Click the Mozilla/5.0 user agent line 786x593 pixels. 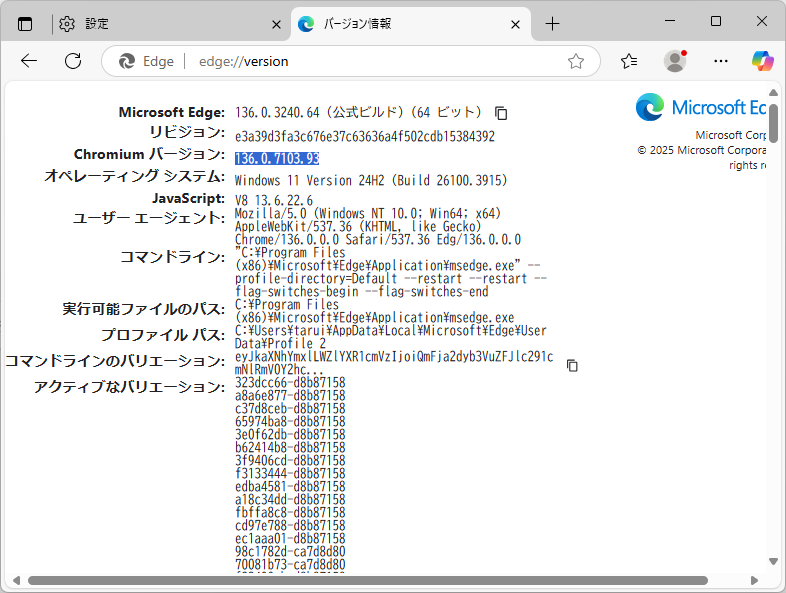tap(368, 214)
